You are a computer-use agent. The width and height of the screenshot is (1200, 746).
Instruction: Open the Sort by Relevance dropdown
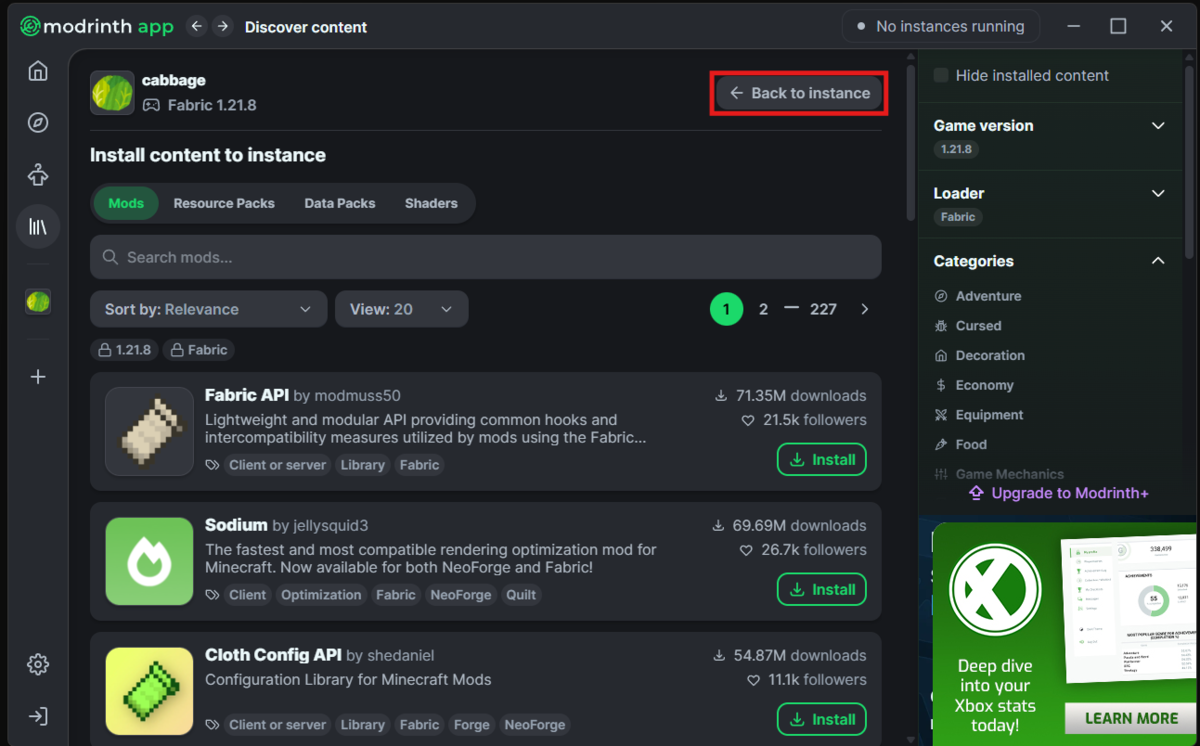(x=208, y=309)
